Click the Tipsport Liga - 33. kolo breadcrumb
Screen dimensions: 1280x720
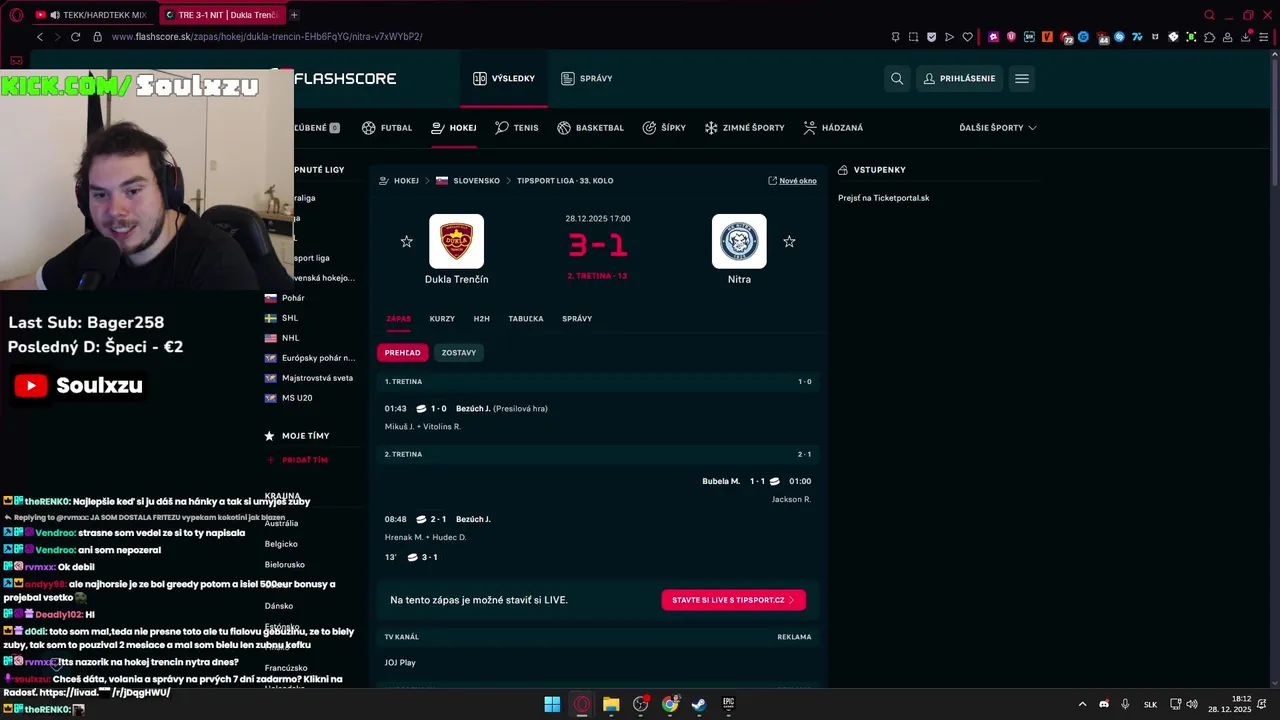(565, 181)
